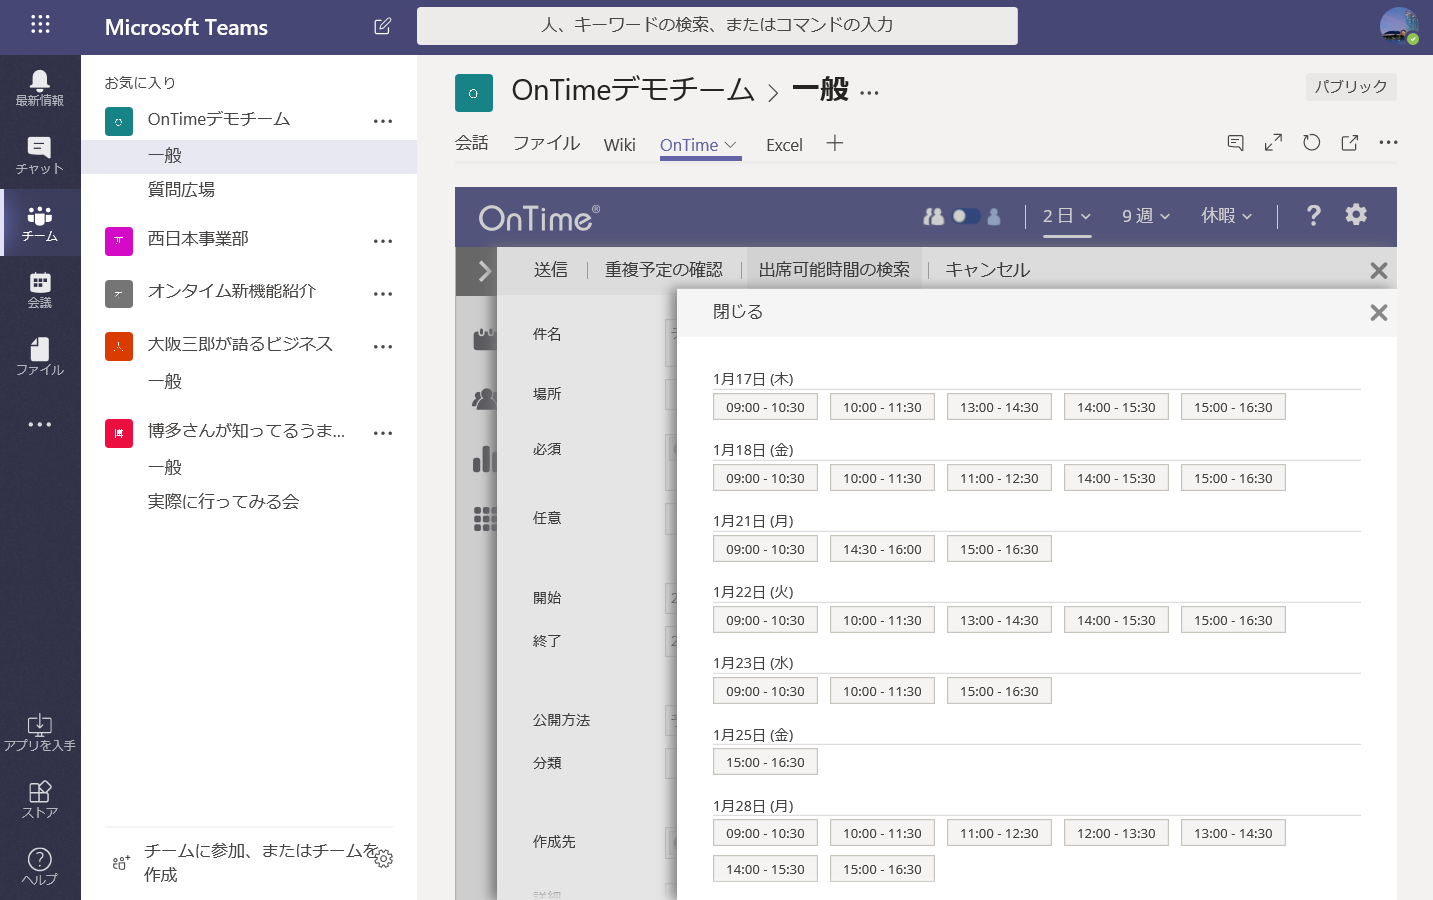The width and height of the screenshot is (1433, 900).
Task: Open ストア in the sidebar
Action: click(40, 800)
